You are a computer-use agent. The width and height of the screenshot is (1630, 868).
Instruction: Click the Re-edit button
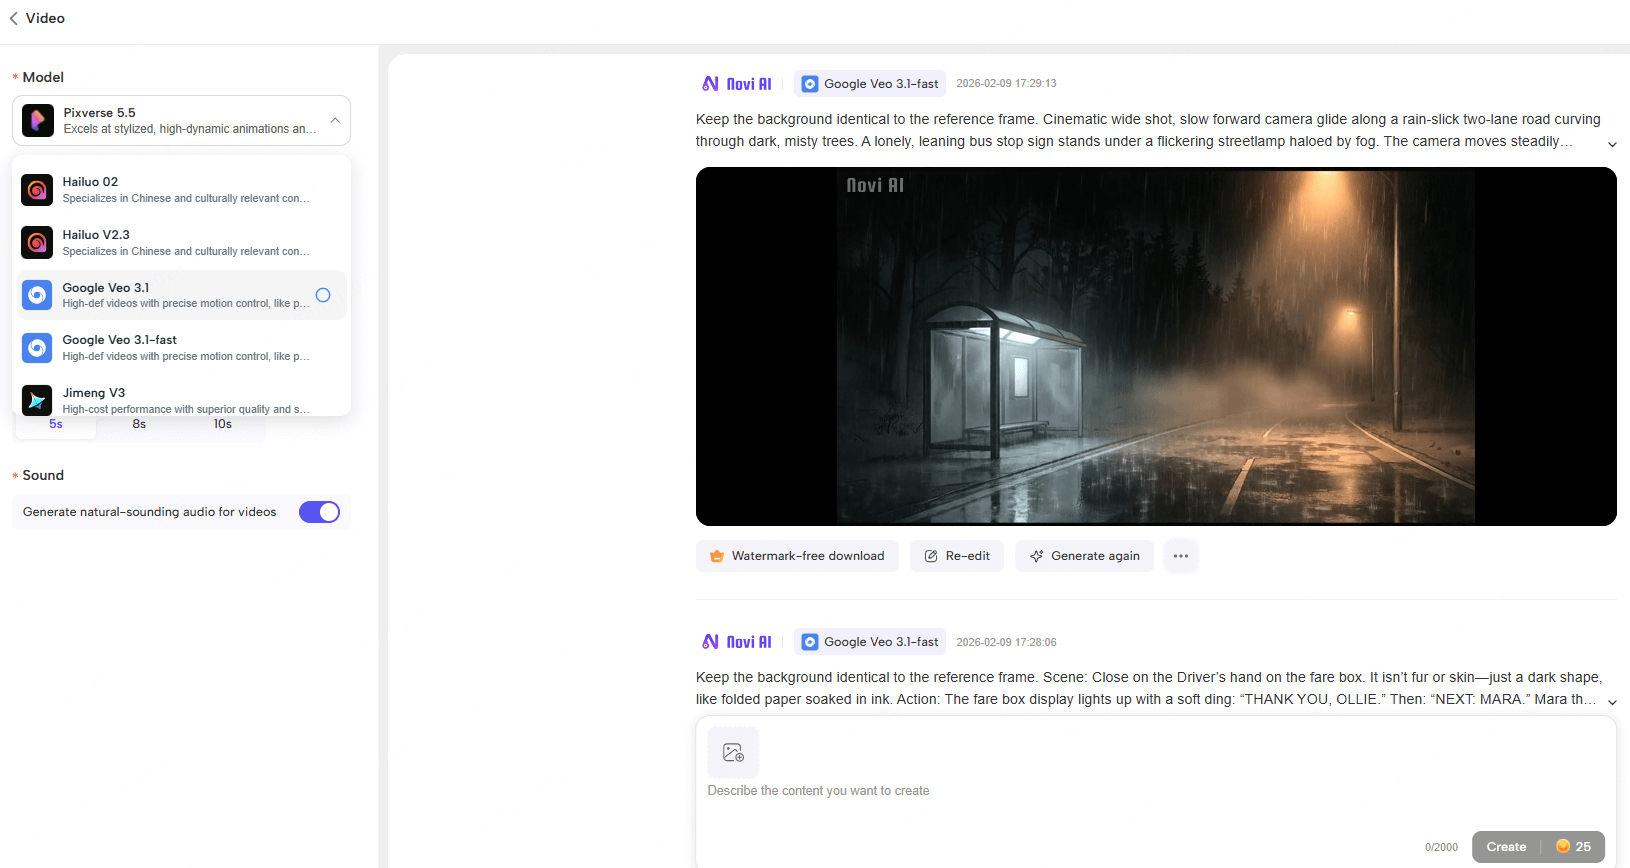pos(957,556)
